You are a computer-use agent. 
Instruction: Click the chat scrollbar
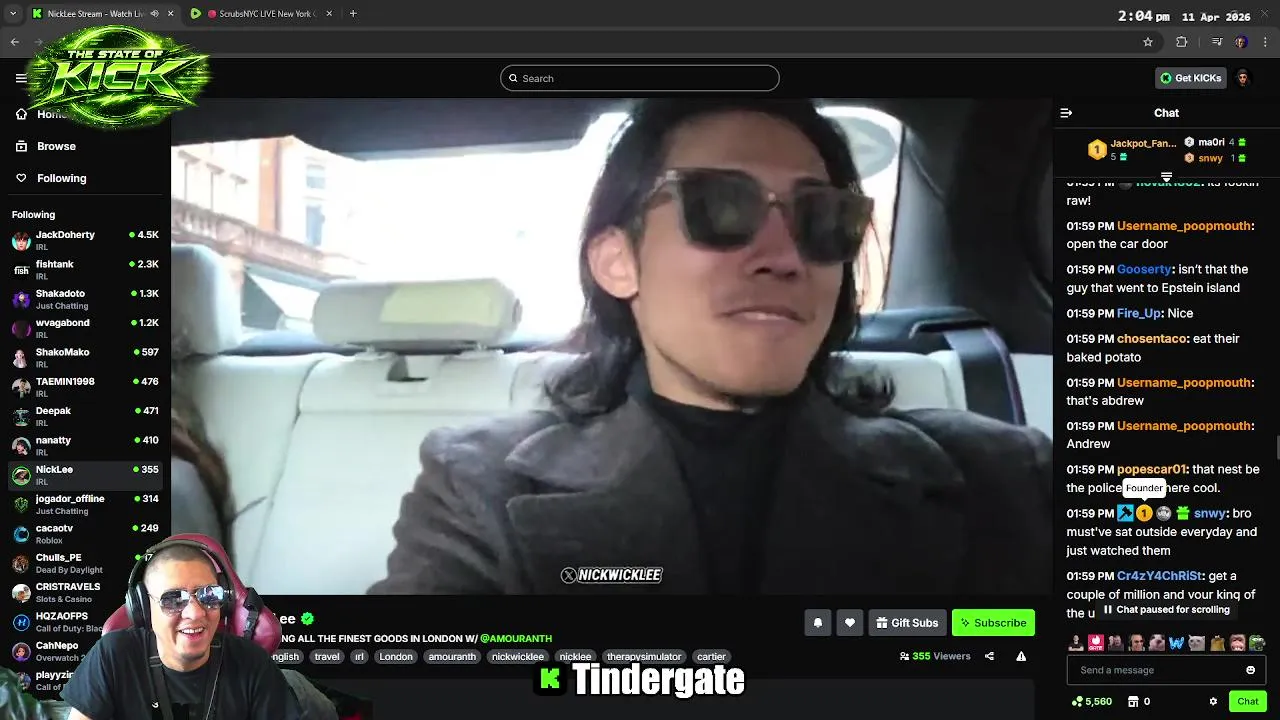1276,449
